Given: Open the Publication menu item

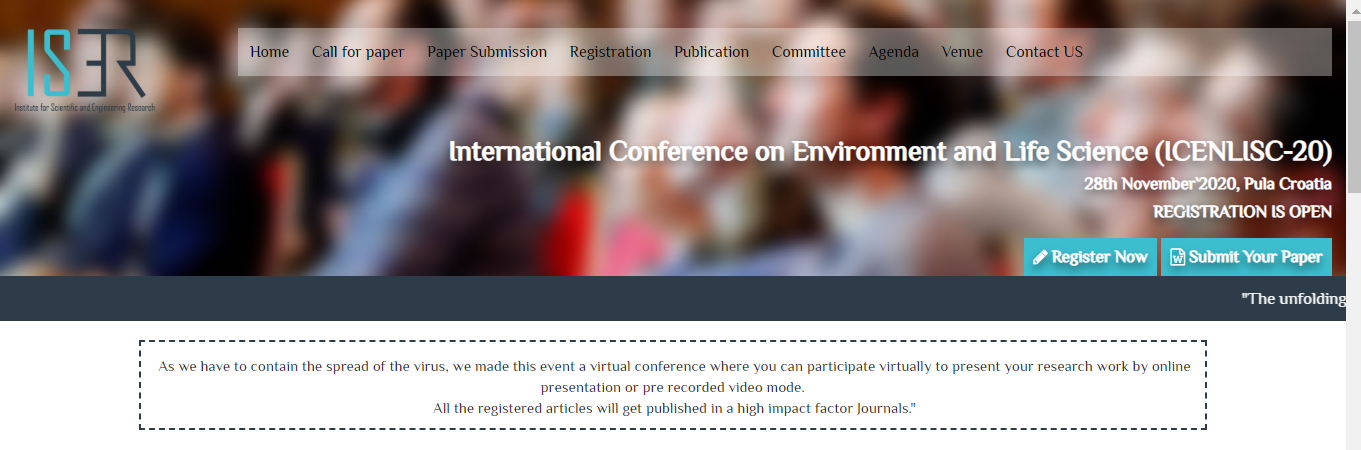Looking at the screenshot, I should [711, 52].
